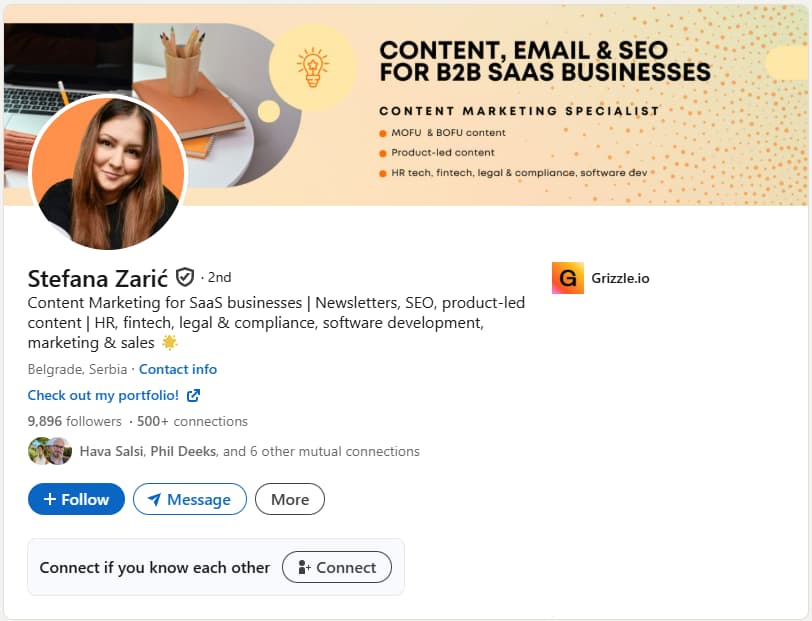Open Contact info
Image resolution: width=812 pixels, height=621 pixels.
pyautogui.click(x=178, y=369)
